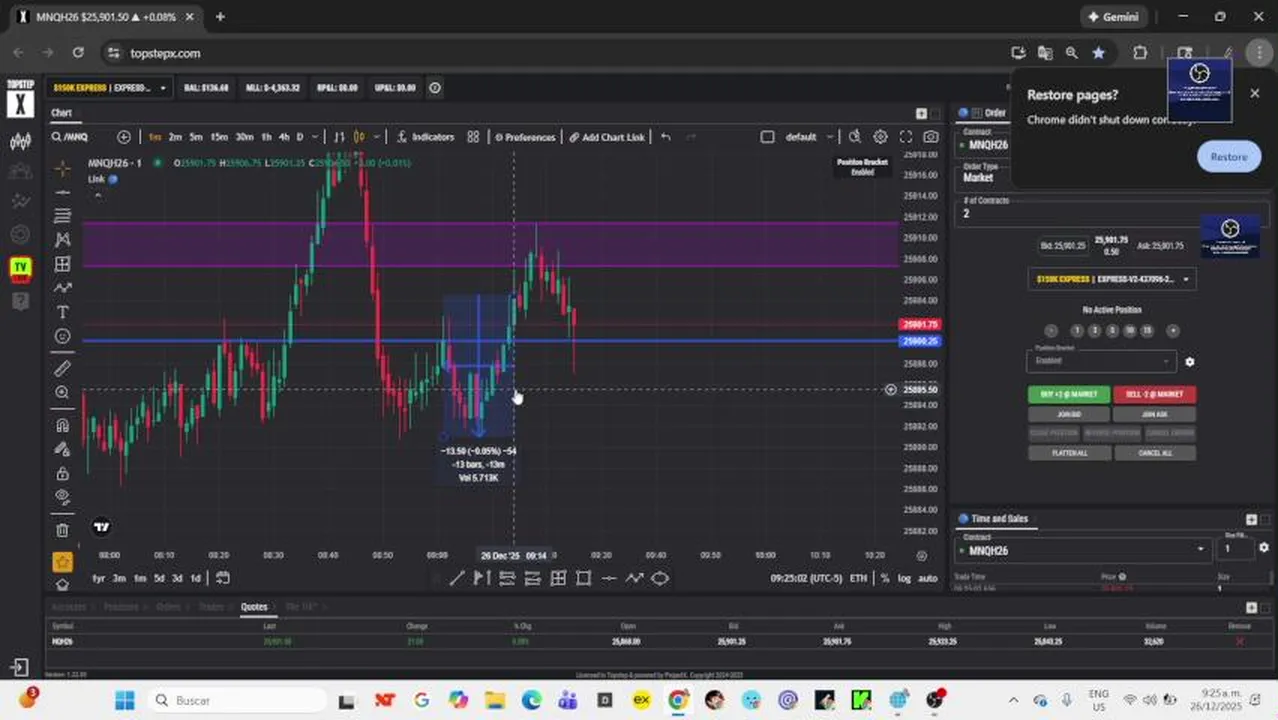Select the ruler measure tool

click(62, 369)
